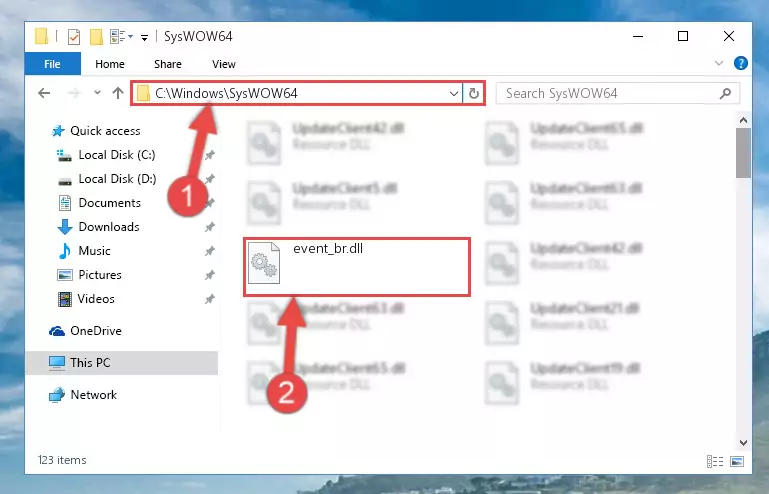Select Network in navigation pane
Screen dimensions: 769x494
[94, 395]
